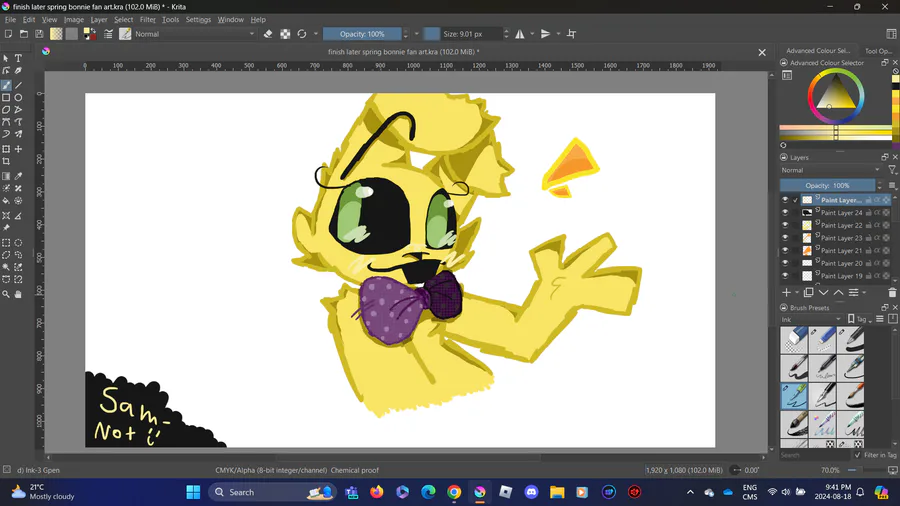Hide Paint Layer 23

pos(785,238)
